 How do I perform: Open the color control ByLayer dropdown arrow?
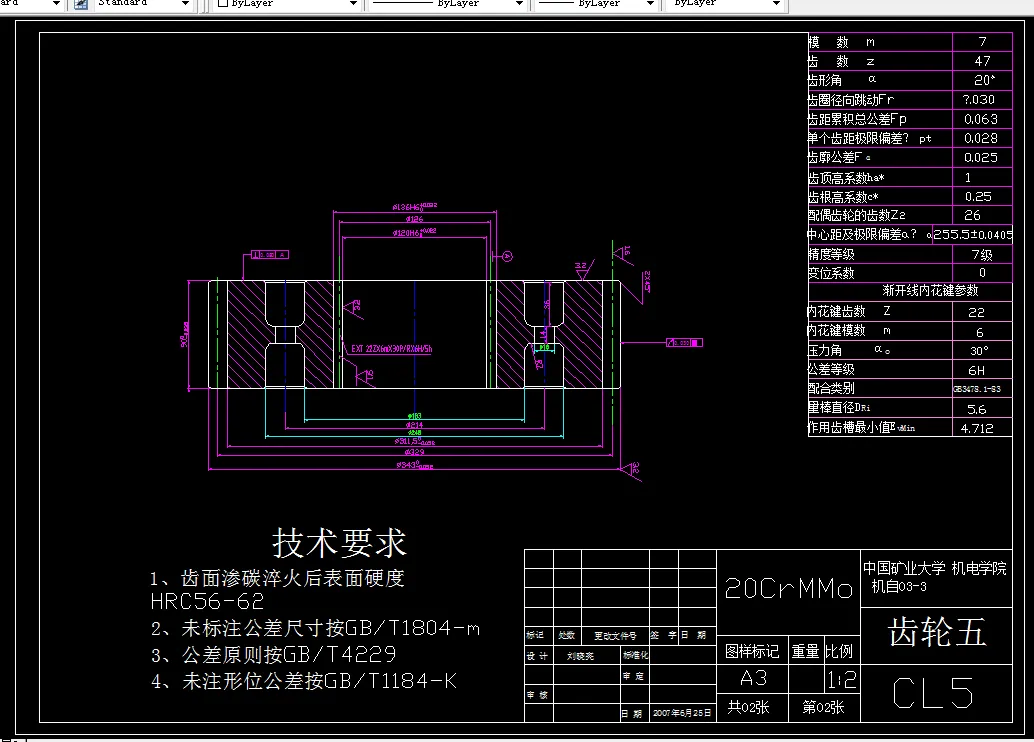click(353, 4)
